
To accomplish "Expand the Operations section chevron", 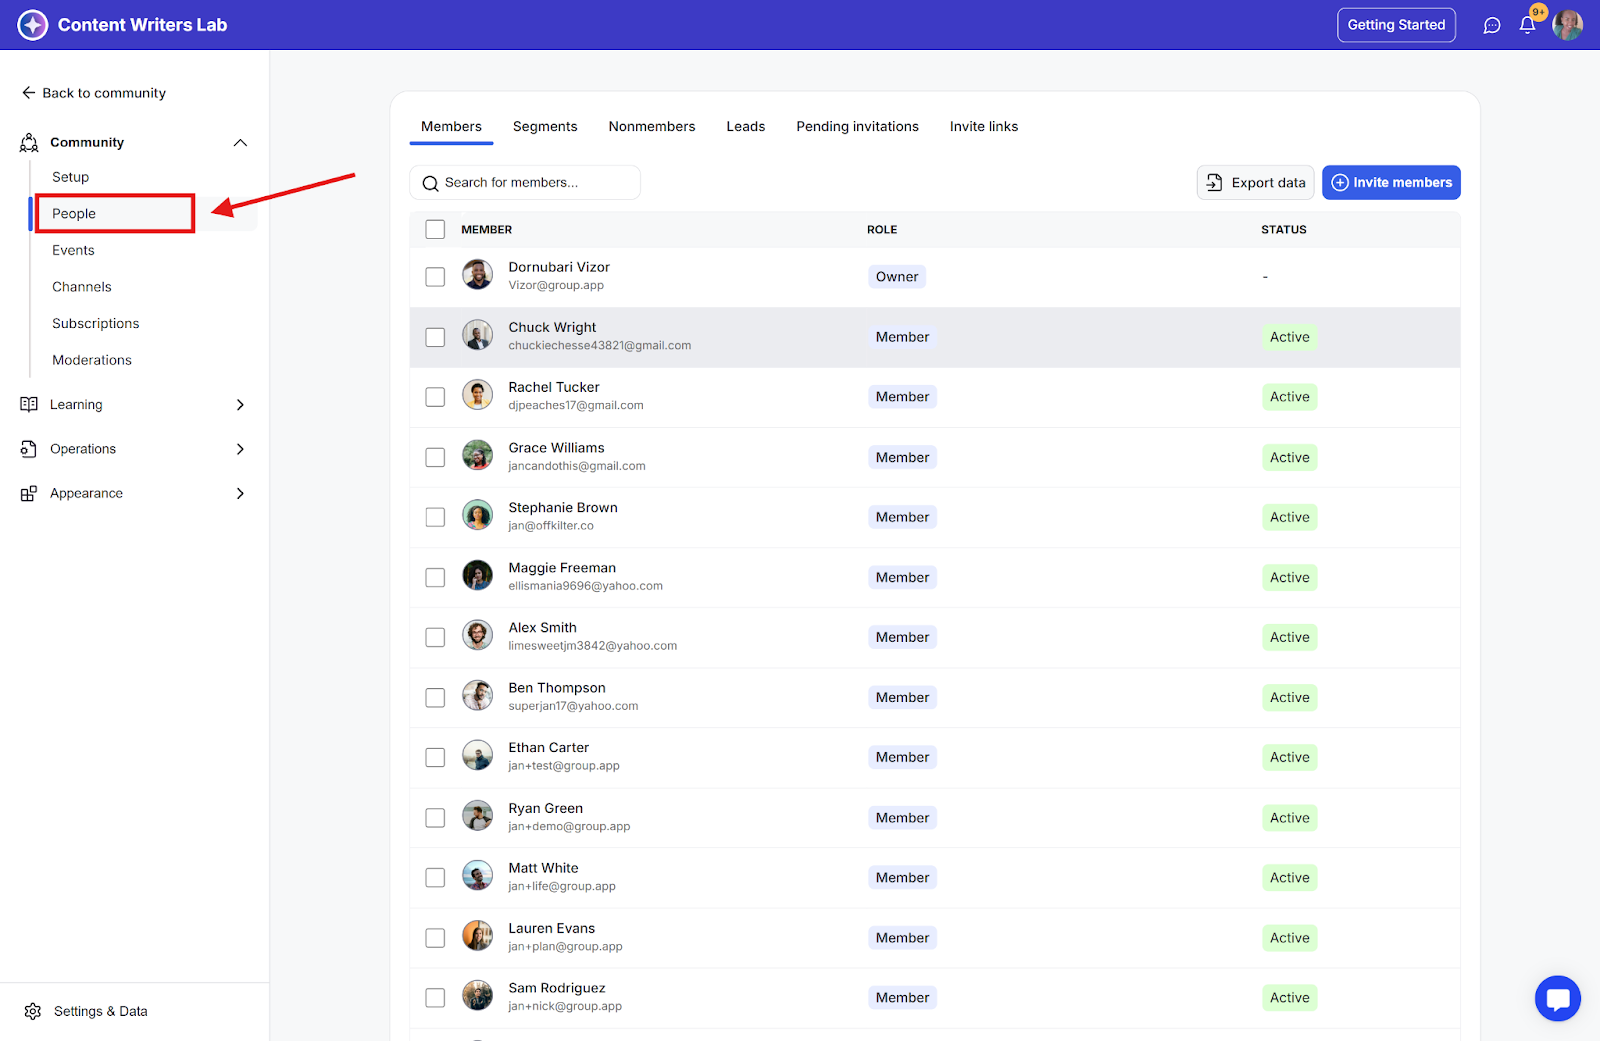I will coord(240,449).
